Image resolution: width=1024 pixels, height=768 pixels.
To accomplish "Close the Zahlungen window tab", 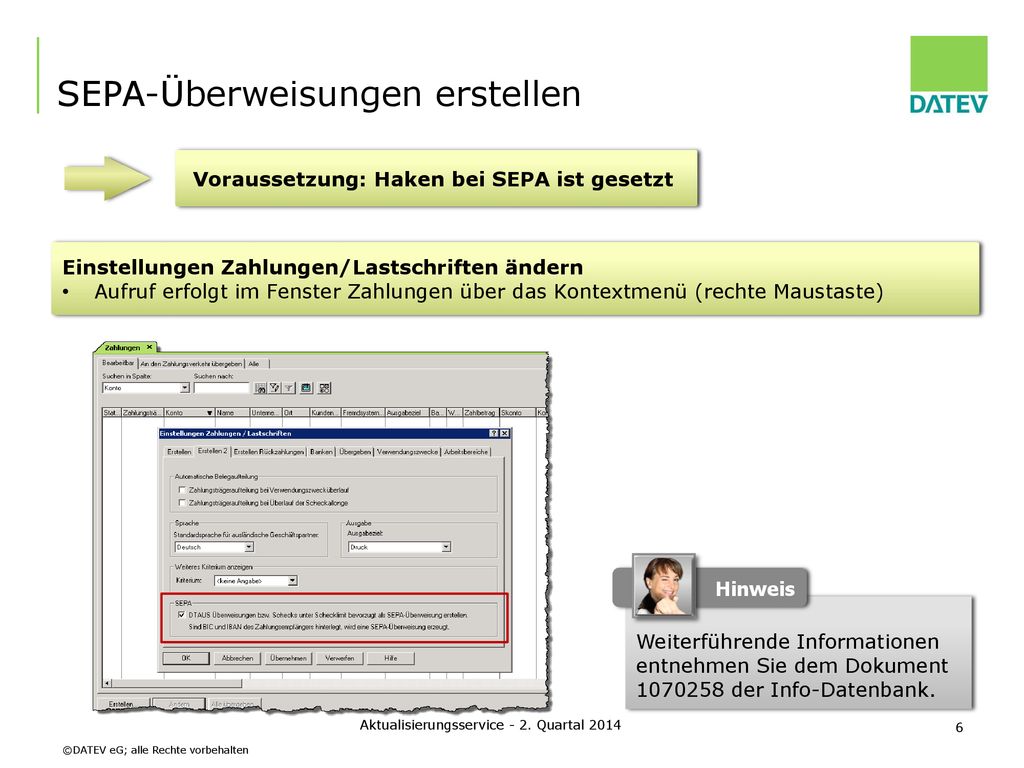I will 150,347.
